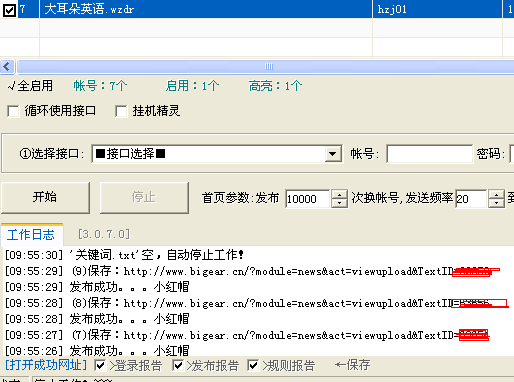This screenshot has width=514, height=382.
Task: Decrease the send frequency with the down arrow
Action: tap(496, 203)
